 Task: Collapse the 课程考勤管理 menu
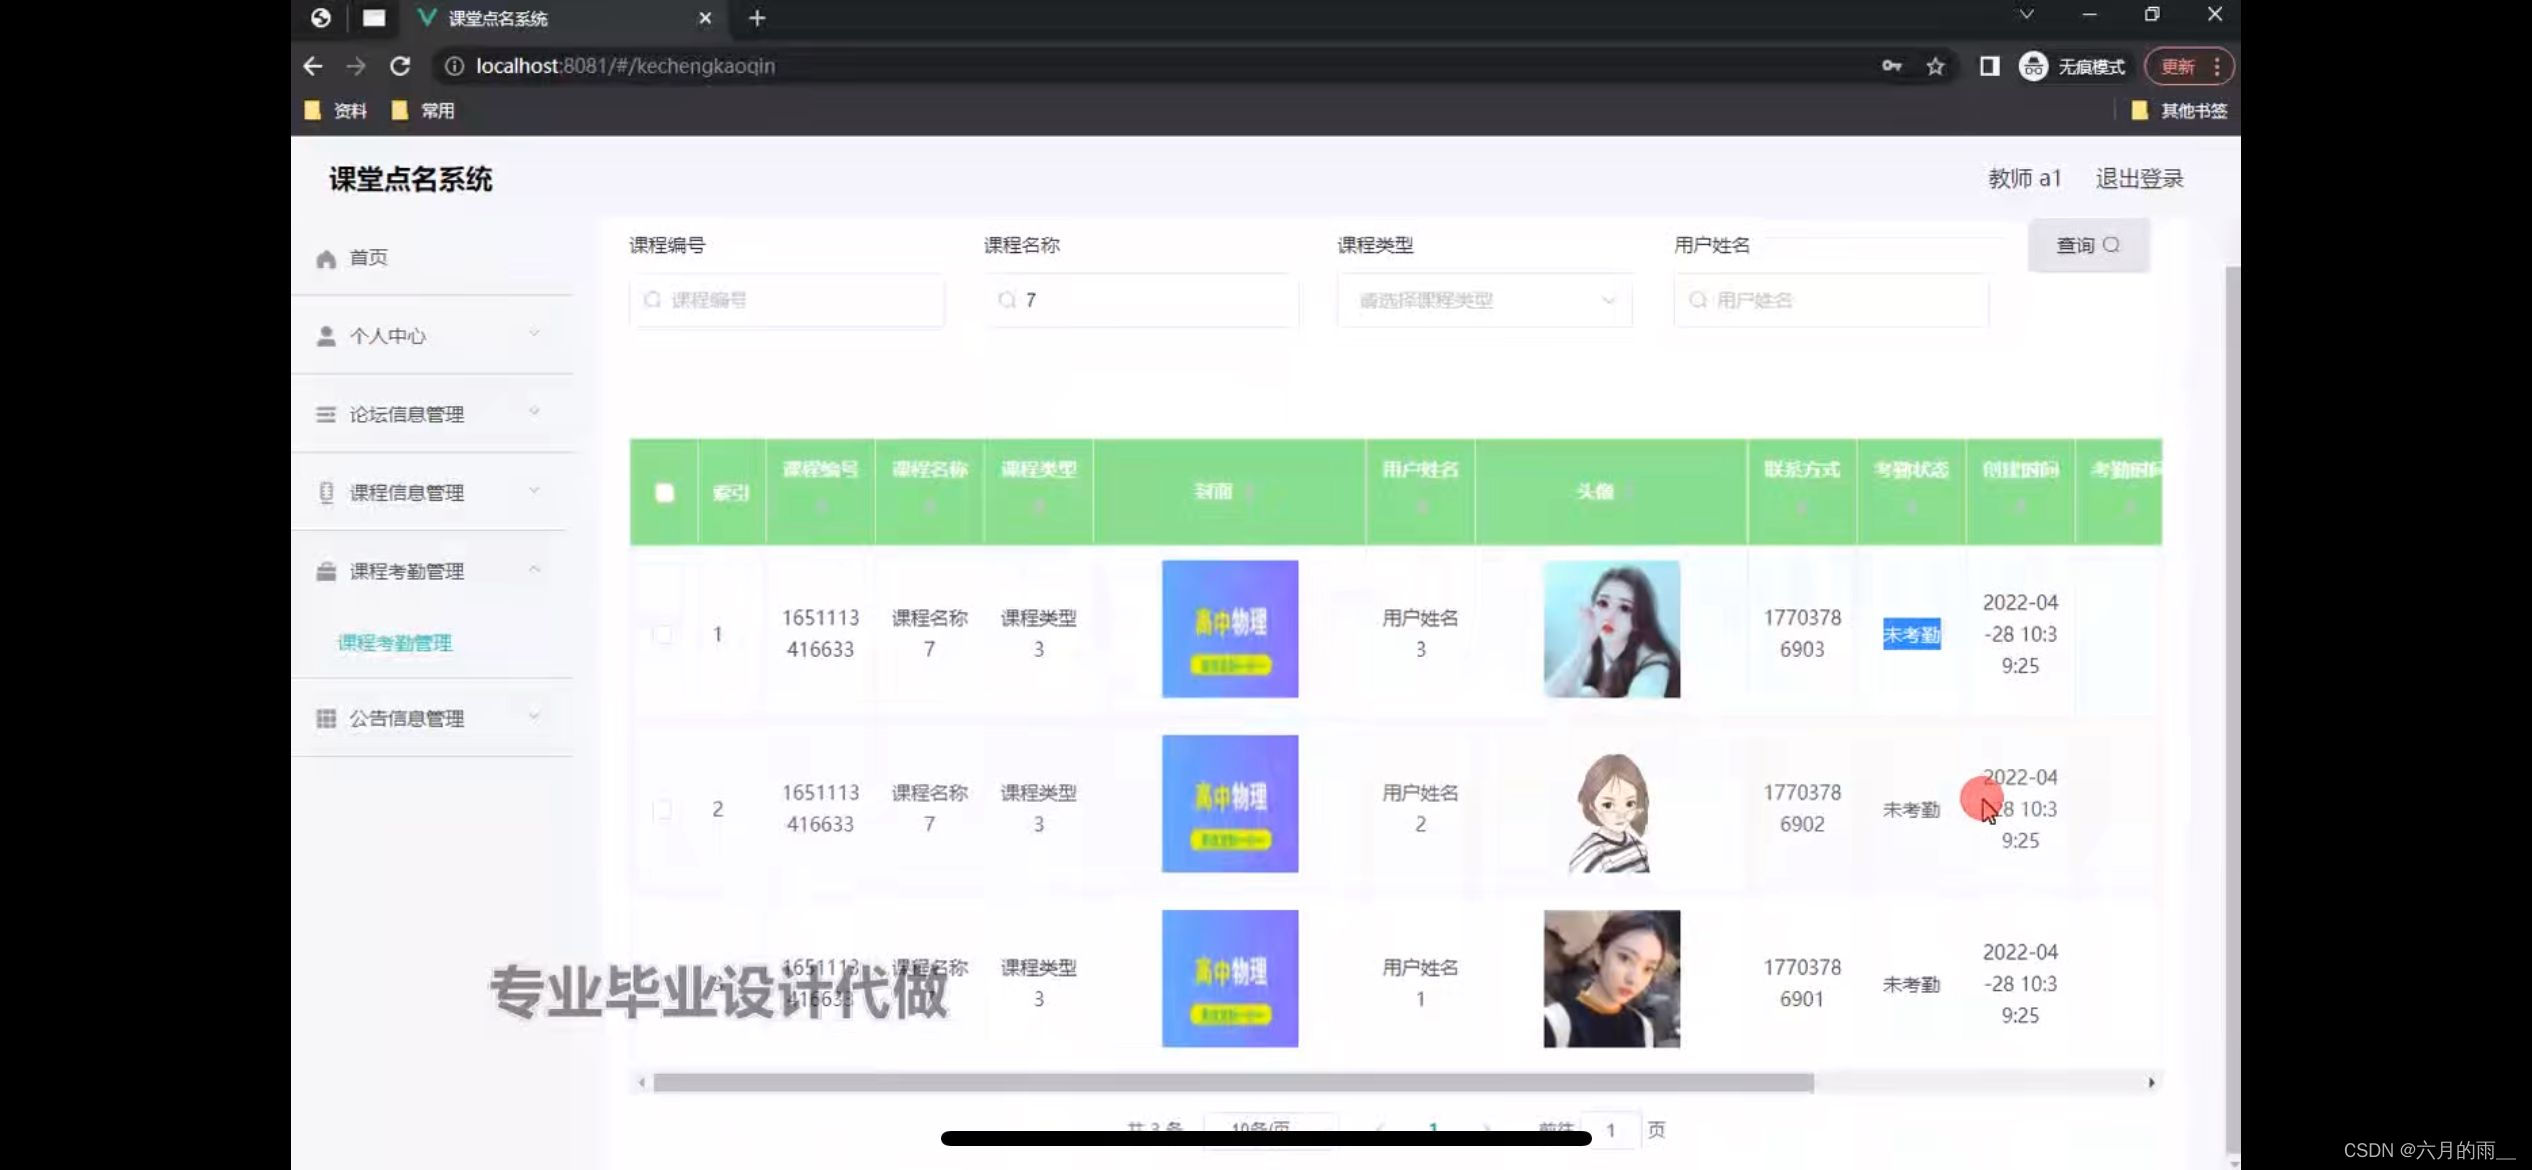click(x=534, y=569)
